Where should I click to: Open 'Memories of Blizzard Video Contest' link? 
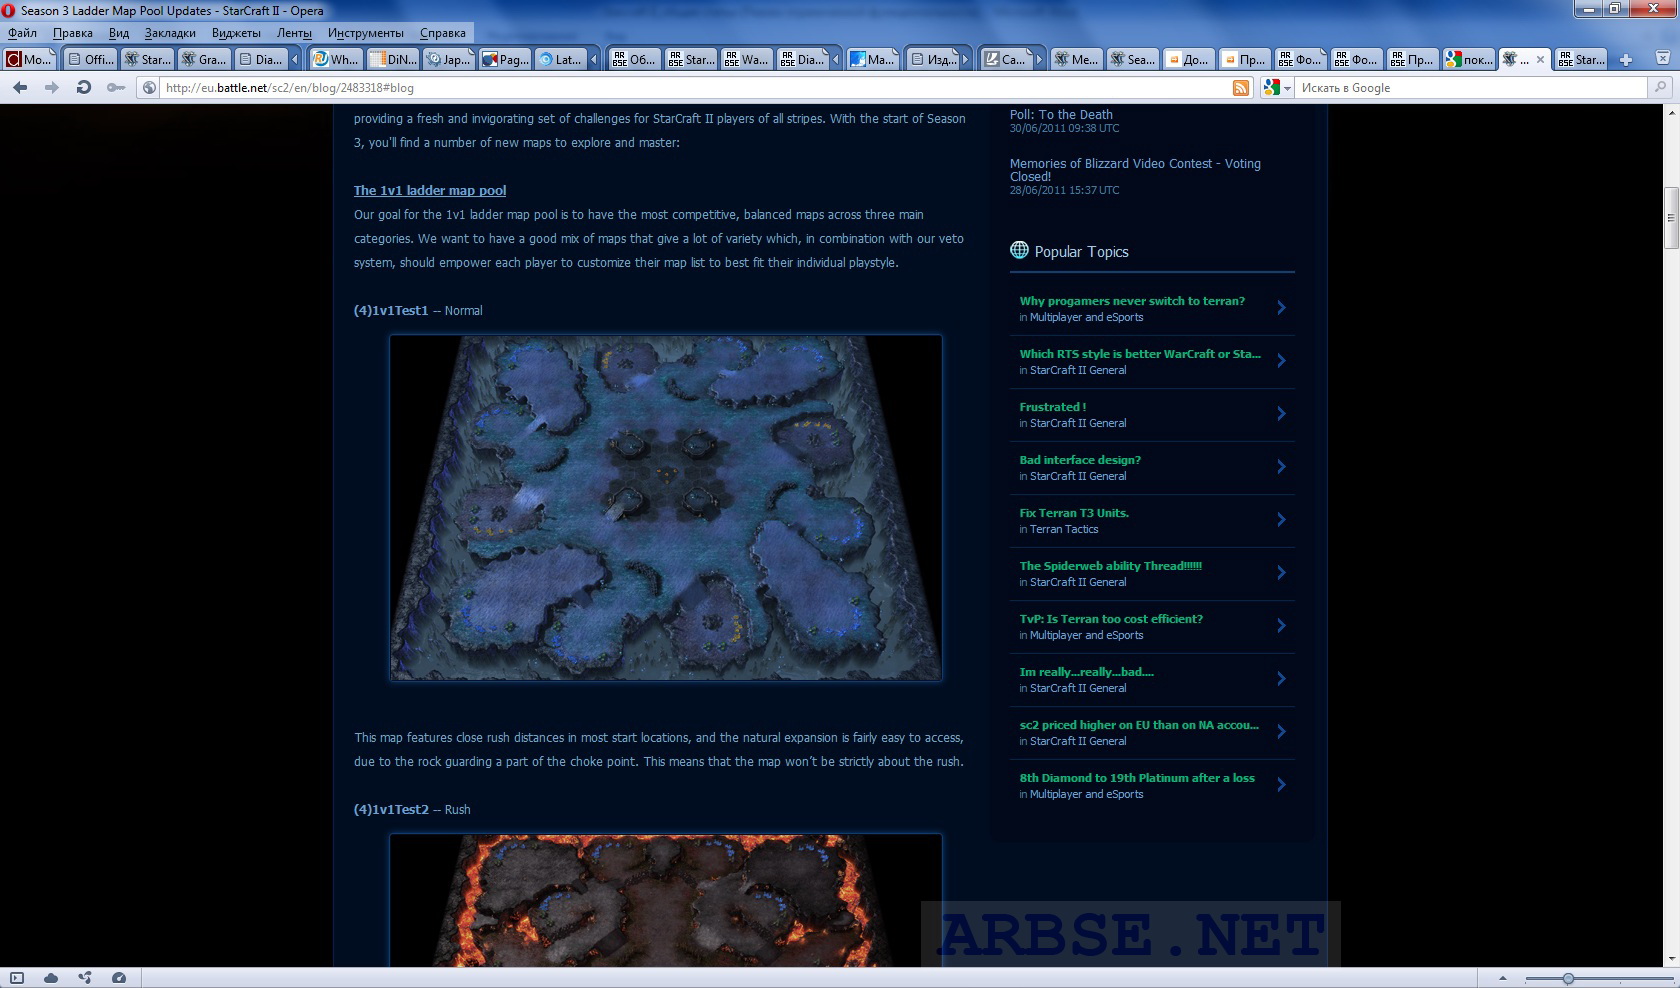1135,170
